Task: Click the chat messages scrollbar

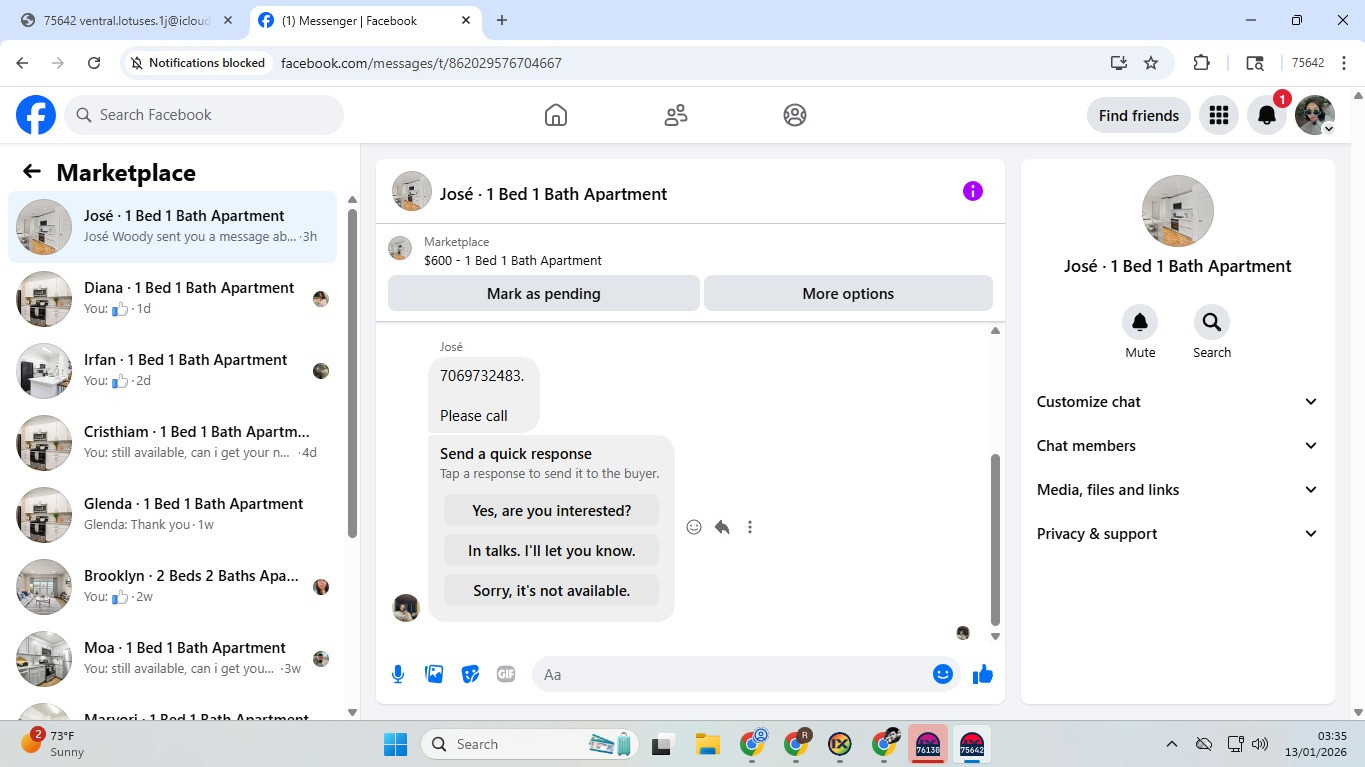Action: (995, 539)
